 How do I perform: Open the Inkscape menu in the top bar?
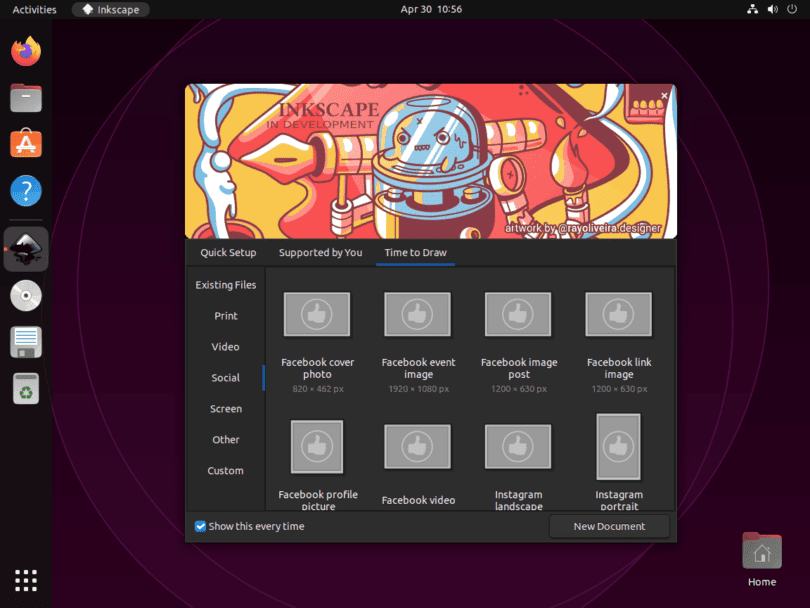coord(110,9)
